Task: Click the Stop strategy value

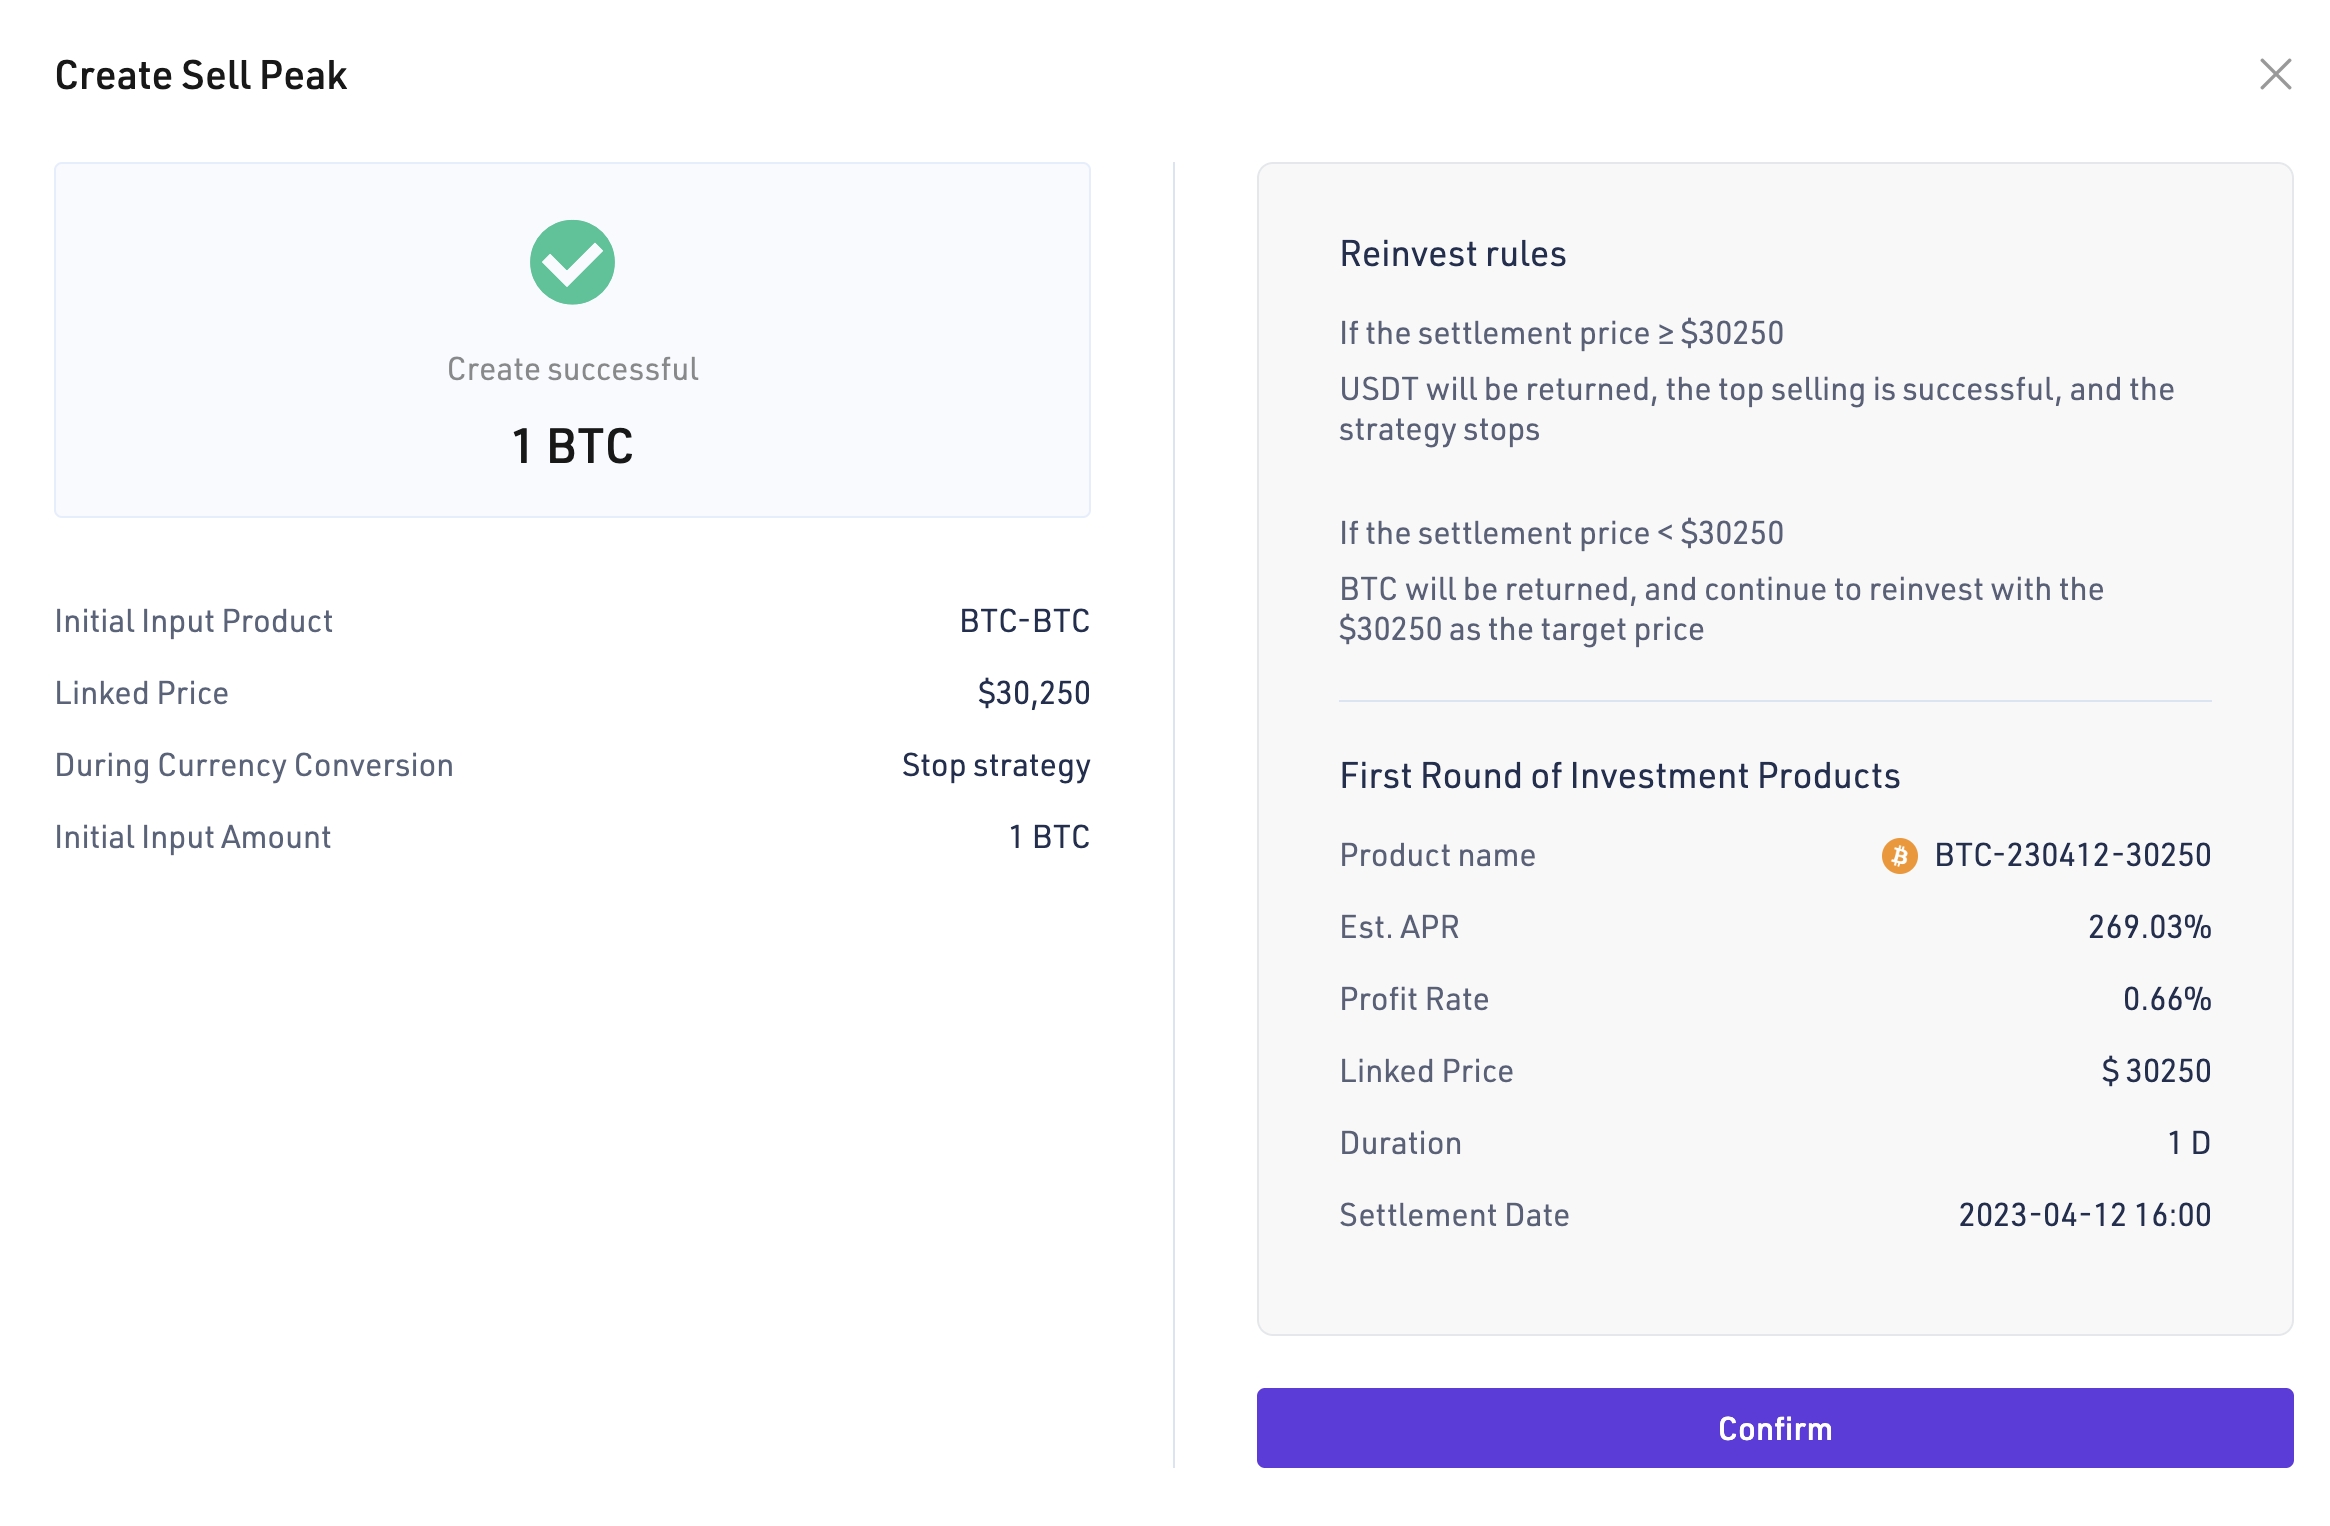Action: [x=996, y=765]
